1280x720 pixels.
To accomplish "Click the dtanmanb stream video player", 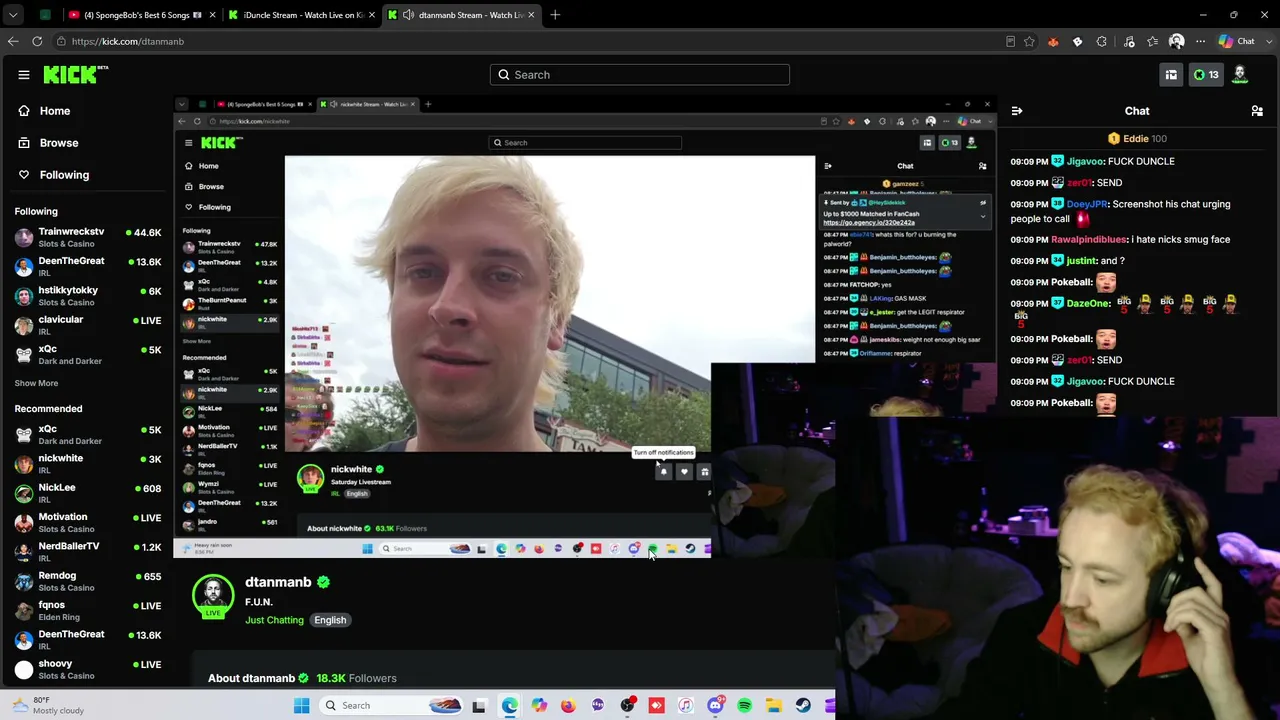I will 585,326.
